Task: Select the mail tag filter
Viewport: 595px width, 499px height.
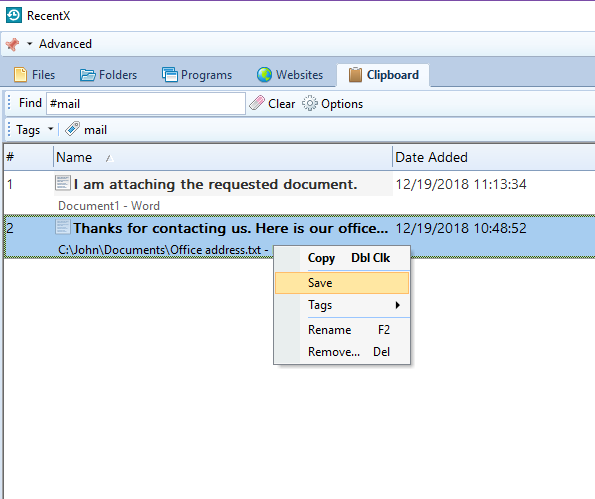Action: pos(86,130)
